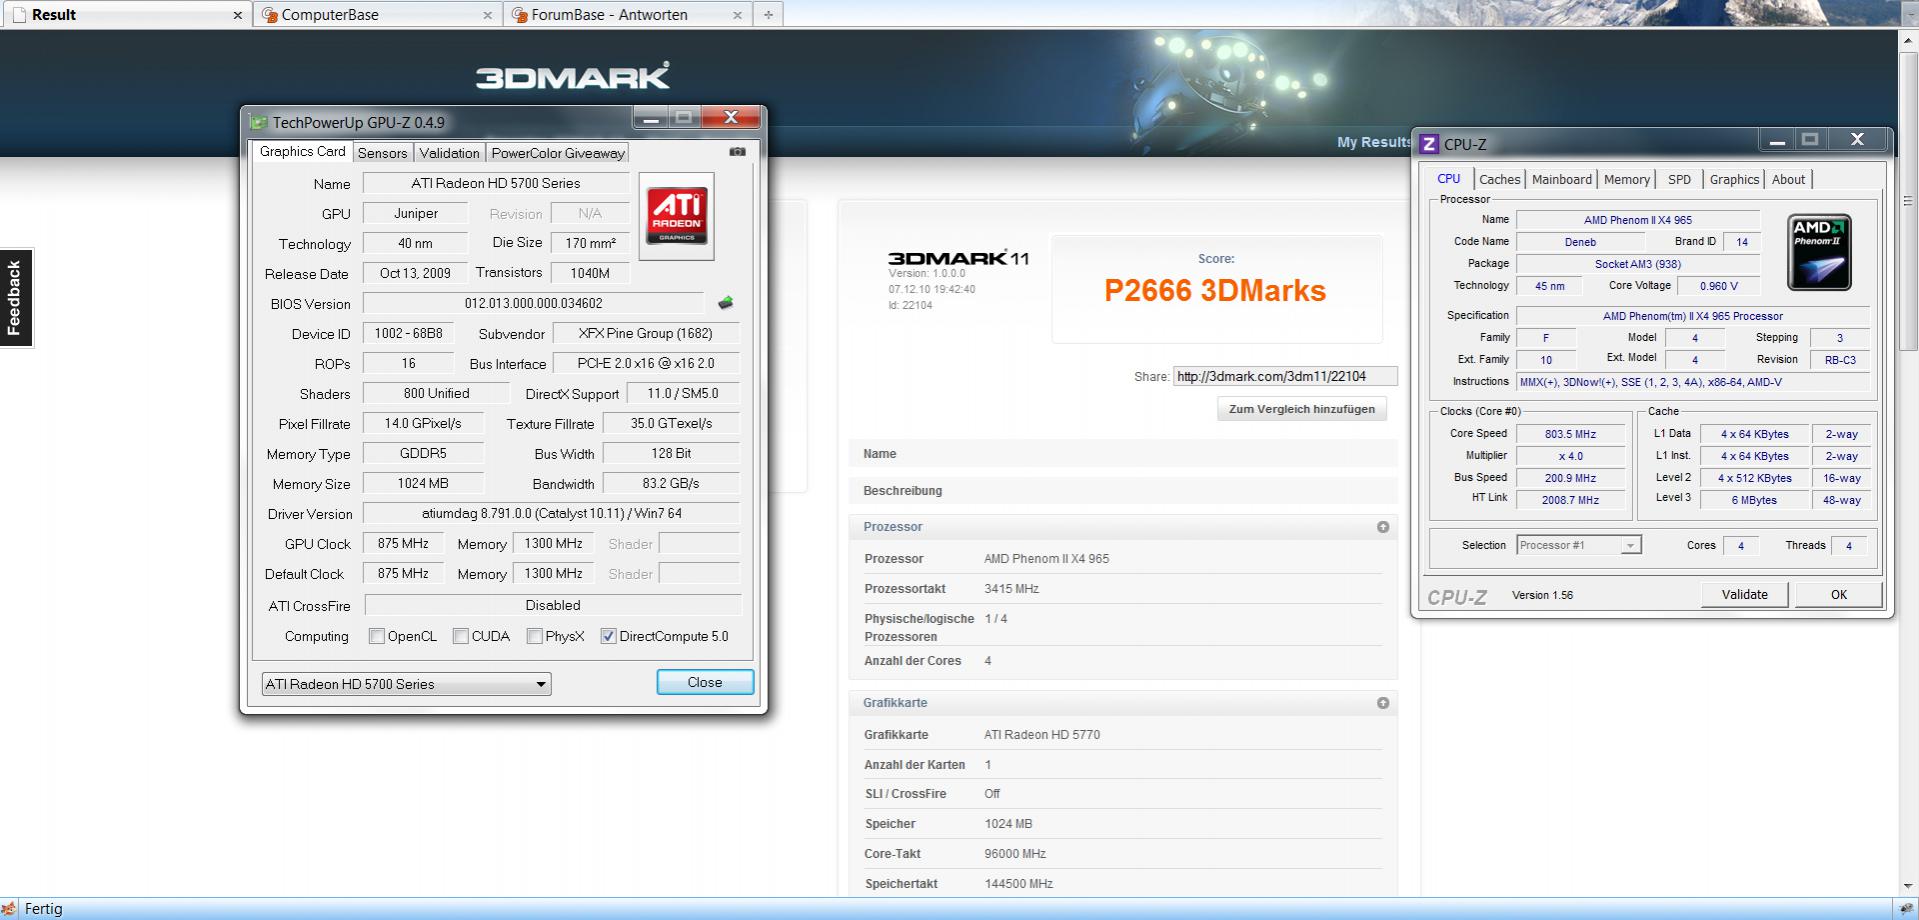Viewport: 1919px width, 920px height.
Task: Open the PowerColor Giveaway tab in GPU-Z
Action: point(558,153)
